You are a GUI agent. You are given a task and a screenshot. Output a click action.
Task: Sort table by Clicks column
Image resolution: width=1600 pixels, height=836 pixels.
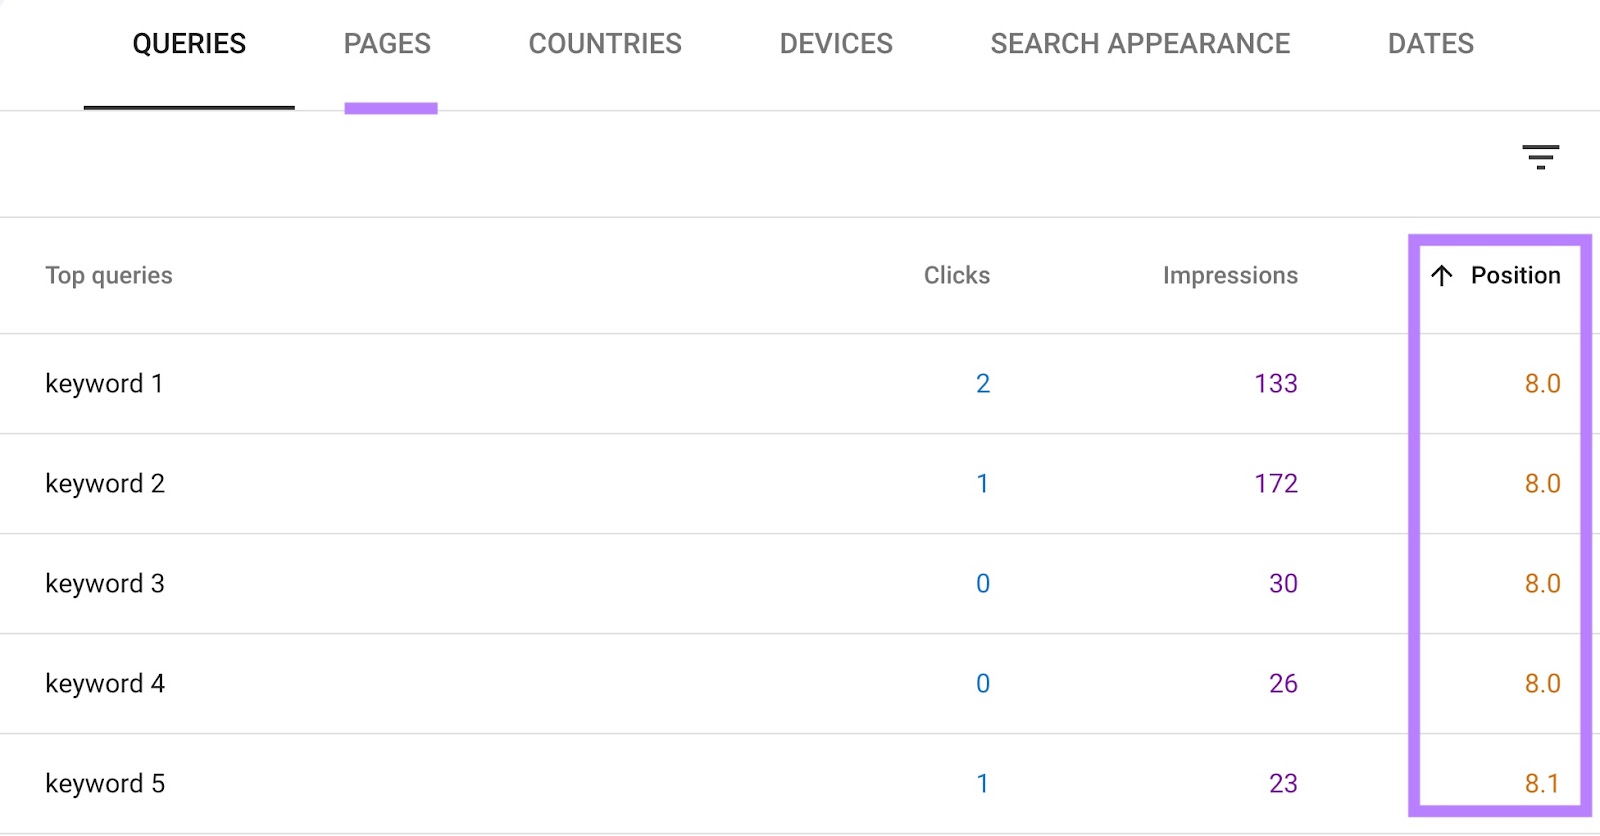click(x=956, y=276)
